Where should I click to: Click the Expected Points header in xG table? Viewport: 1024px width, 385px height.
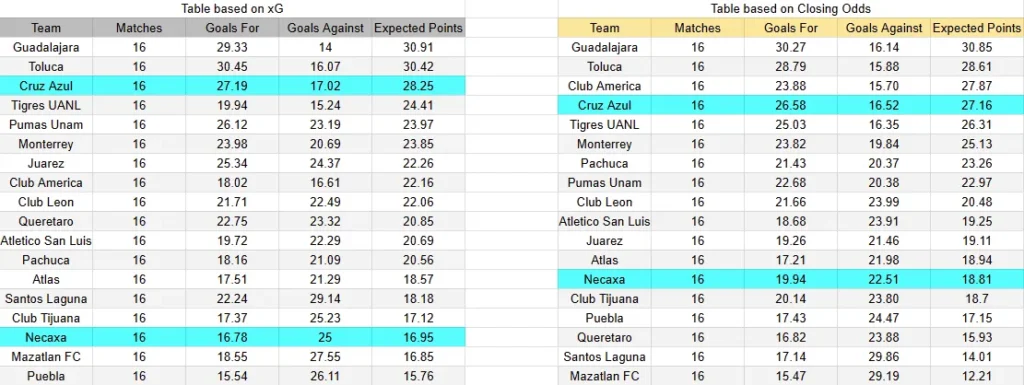[x=419, y=28]
